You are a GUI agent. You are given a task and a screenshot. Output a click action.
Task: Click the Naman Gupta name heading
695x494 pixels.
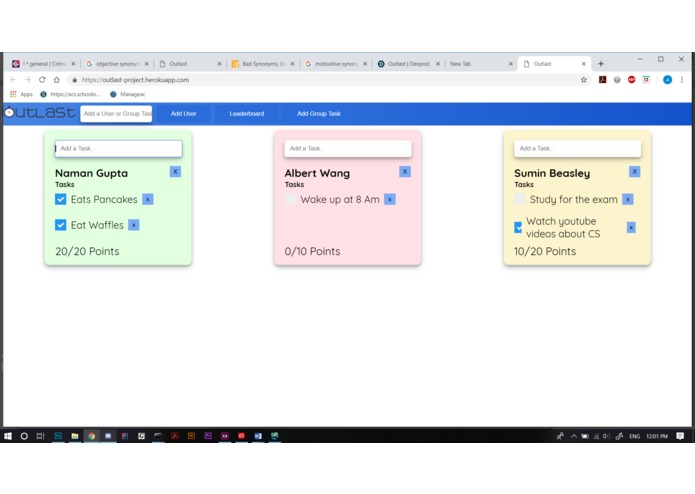point(91,173)
